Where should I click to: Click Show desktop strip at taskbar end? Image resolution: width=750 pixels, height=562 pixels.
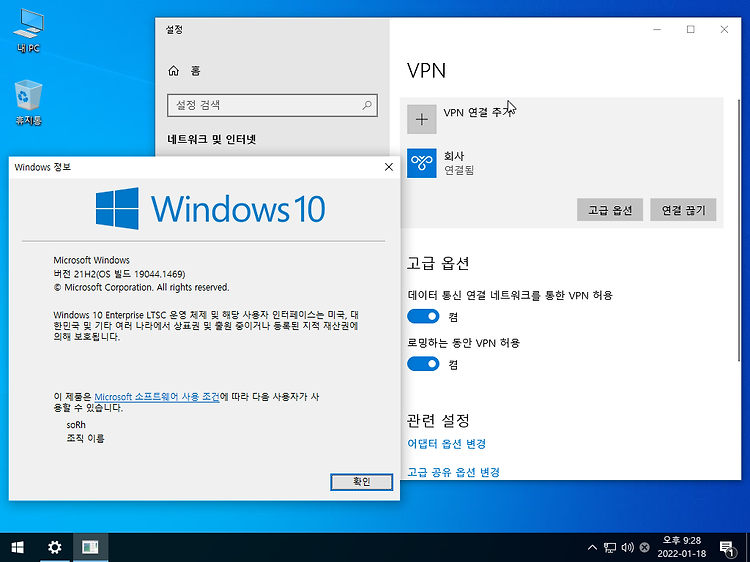[x=748, y=547]
